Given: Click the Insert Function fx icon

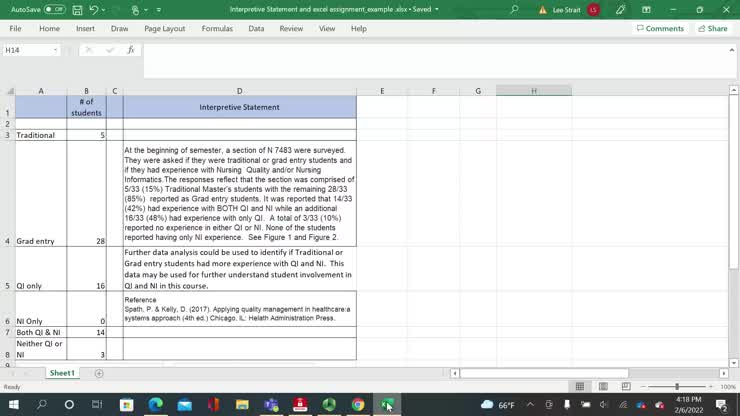Looking at the screenshot, I should [130, 50].
